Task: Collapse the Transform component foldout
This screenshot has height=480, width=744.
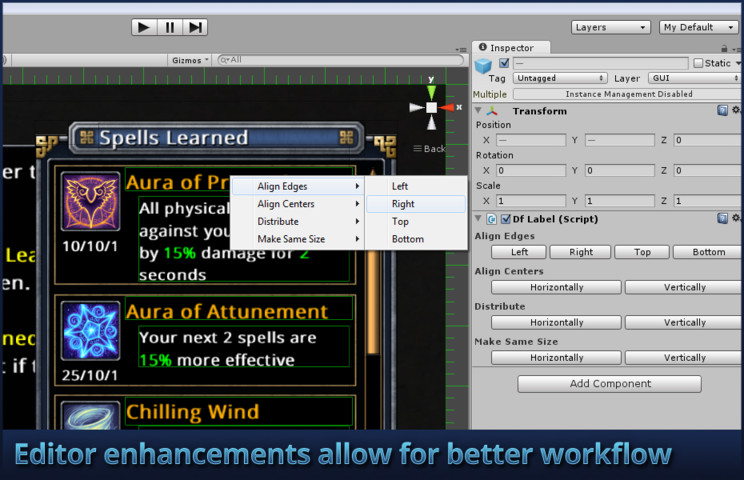Action: tap(478, 111)
